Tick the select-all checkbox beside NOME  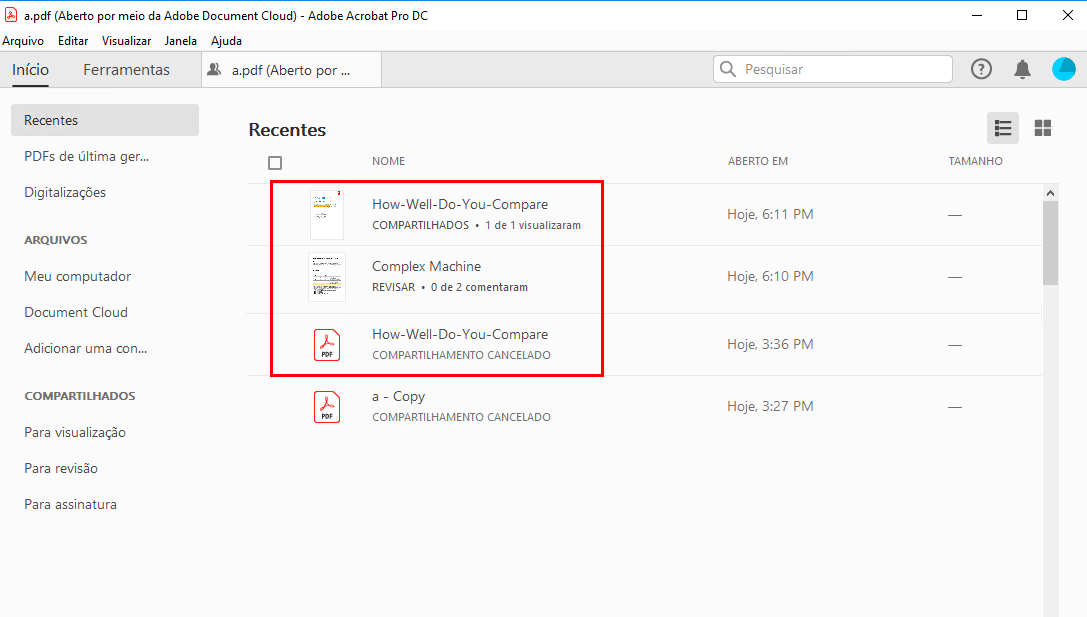276,163
